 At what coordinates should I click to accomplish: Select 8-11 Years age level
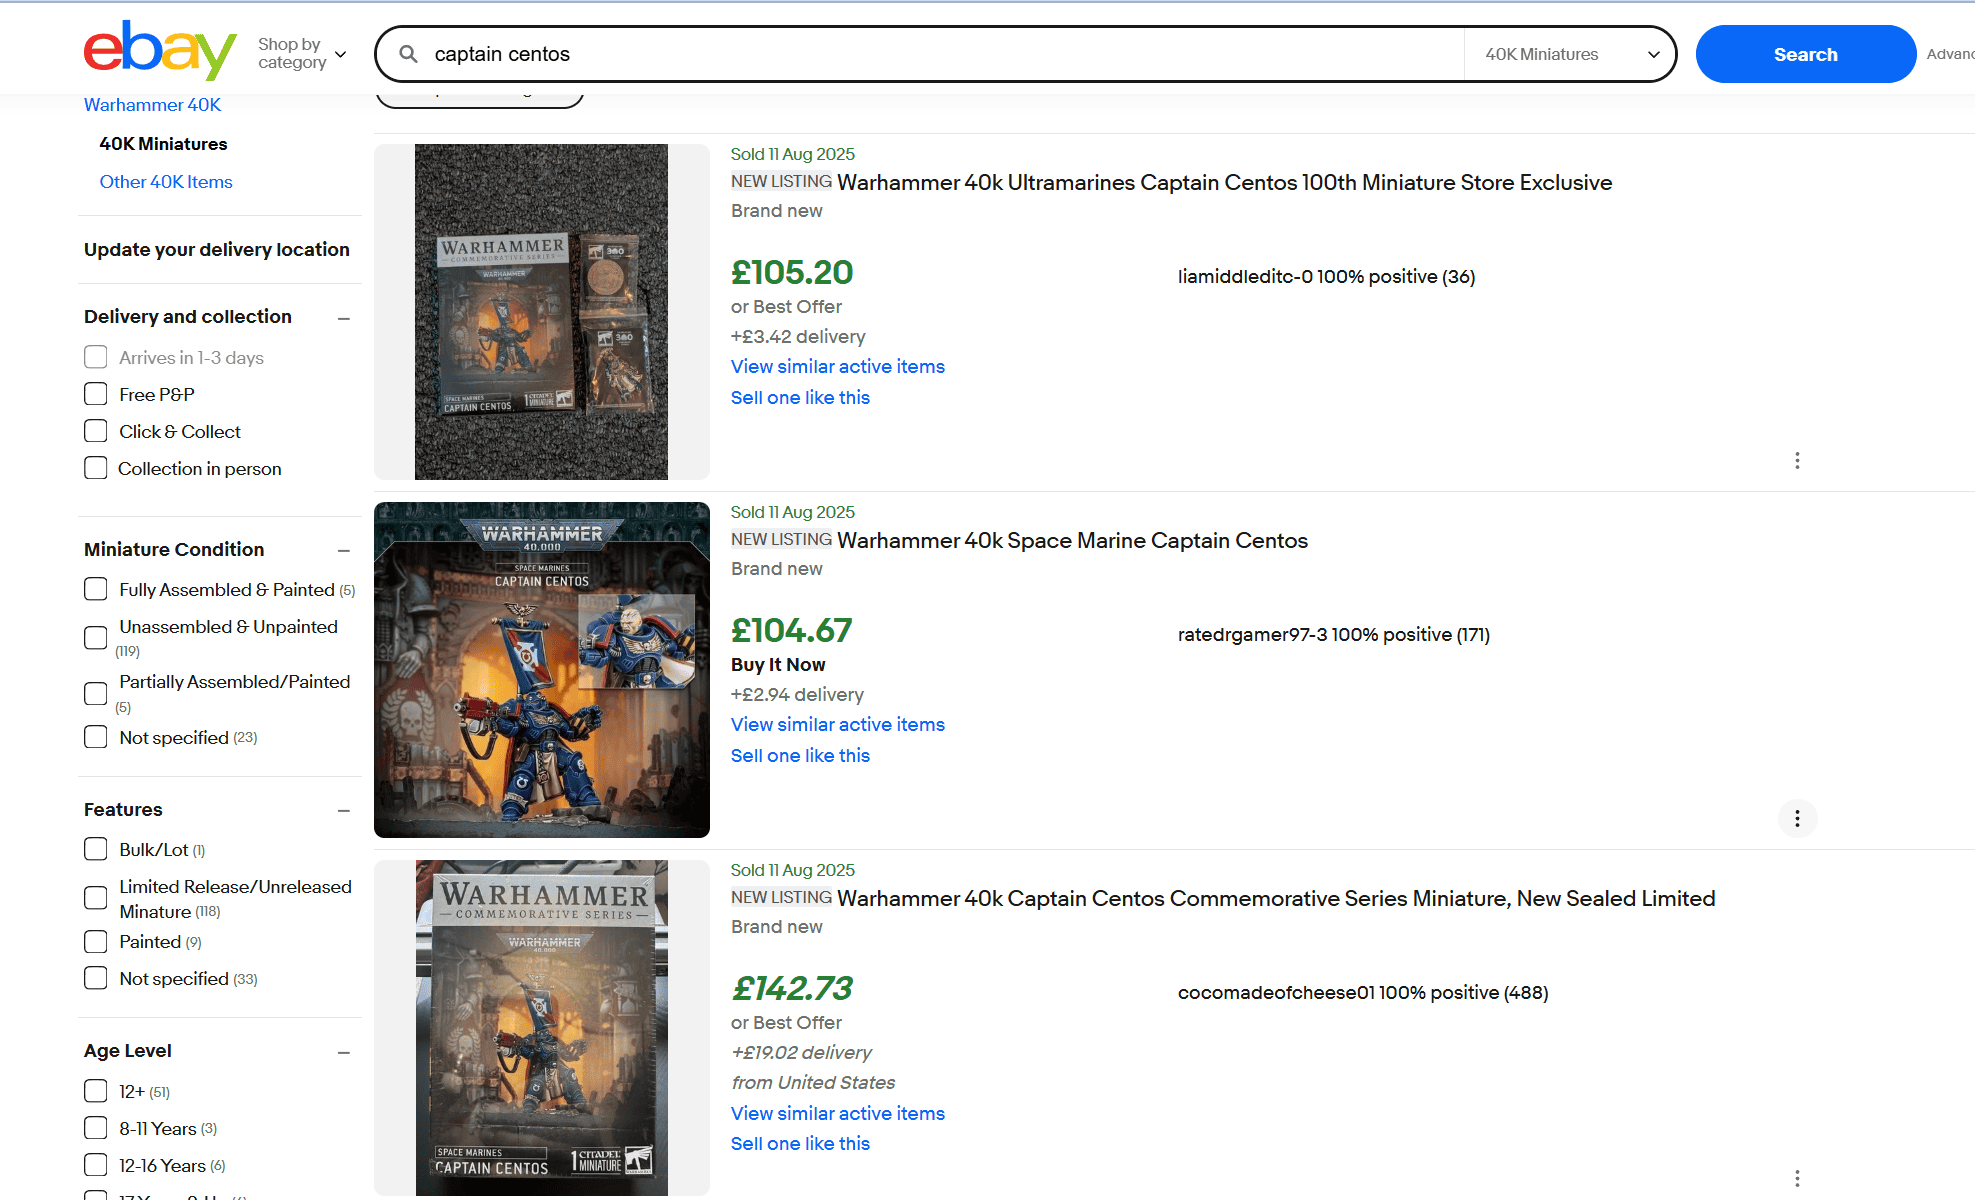(96, 1128)
